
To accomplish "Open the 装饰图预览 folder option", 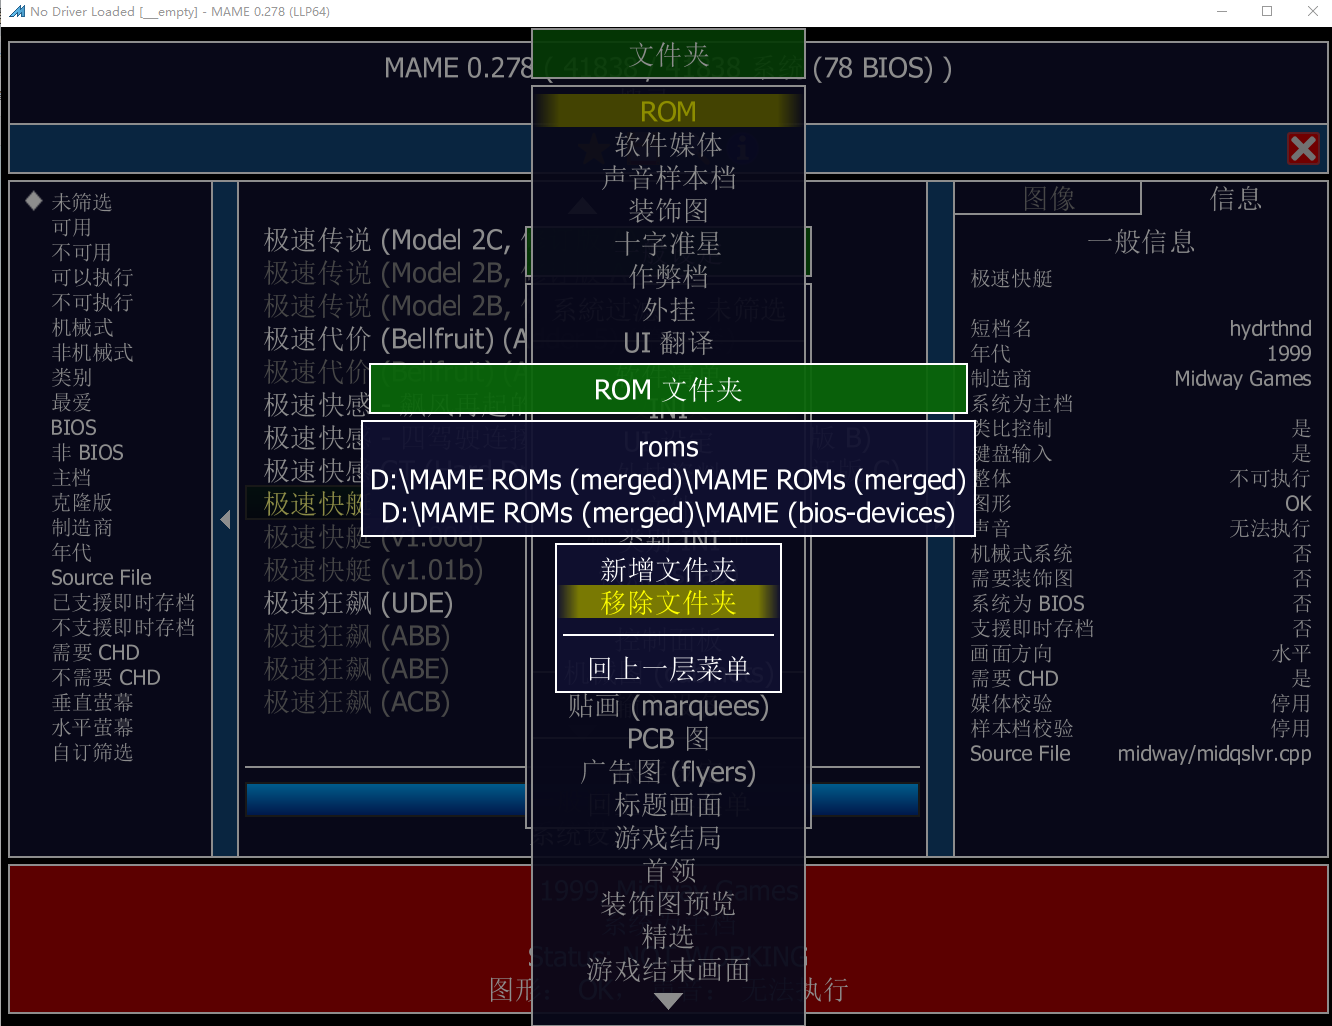I will [668, 904].
